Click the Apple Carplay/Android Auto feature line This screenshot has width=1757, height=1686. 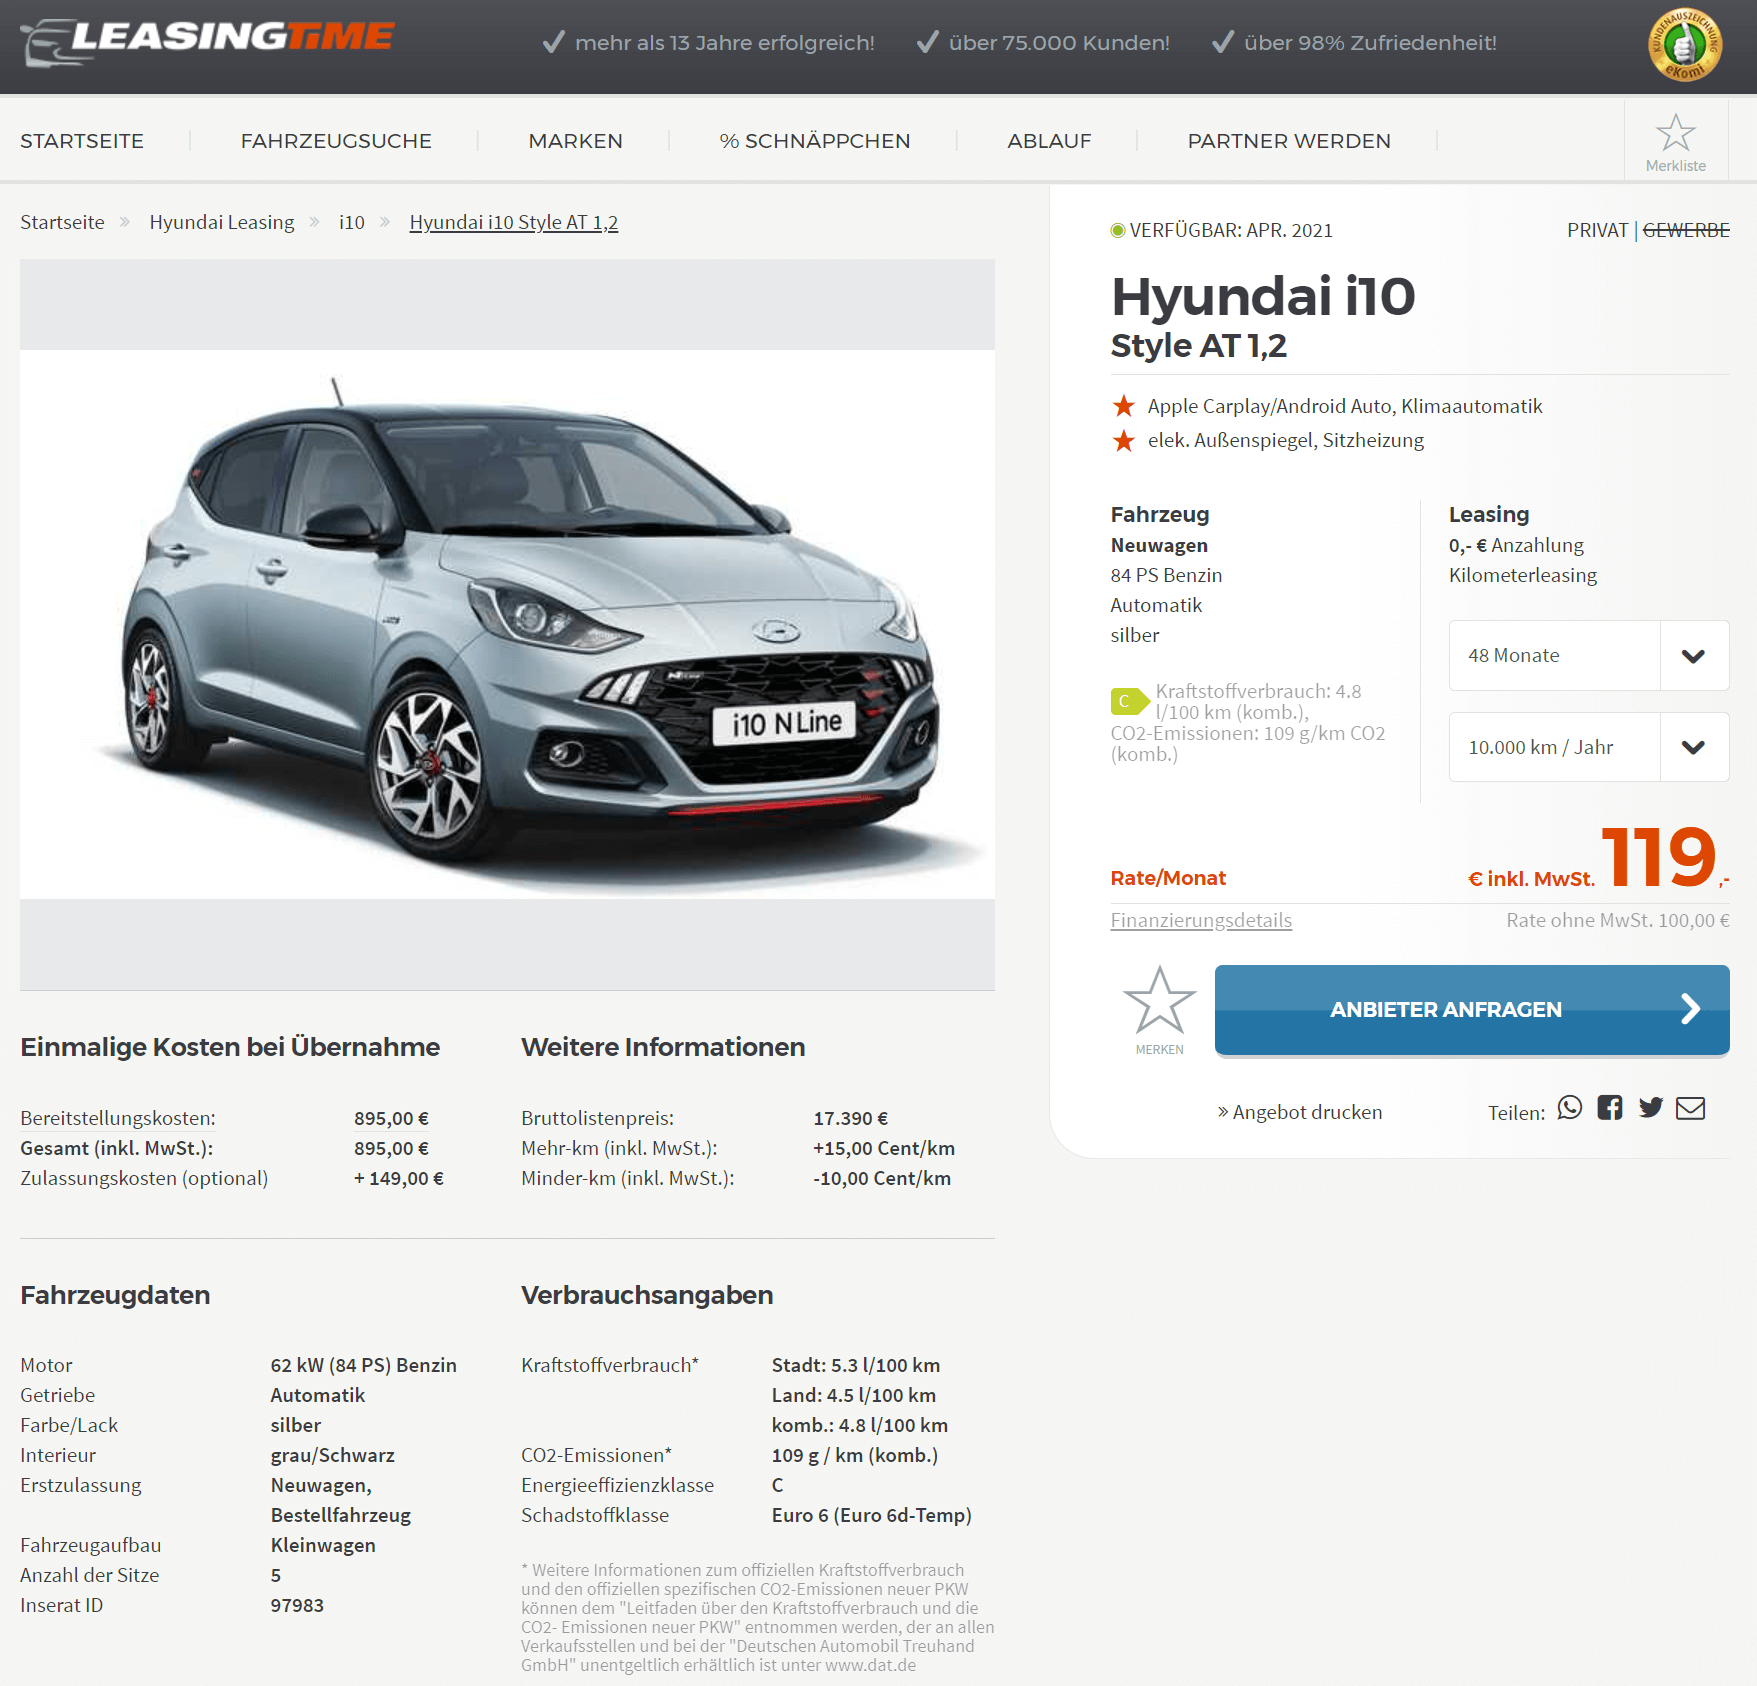[x=1345, y=406]
